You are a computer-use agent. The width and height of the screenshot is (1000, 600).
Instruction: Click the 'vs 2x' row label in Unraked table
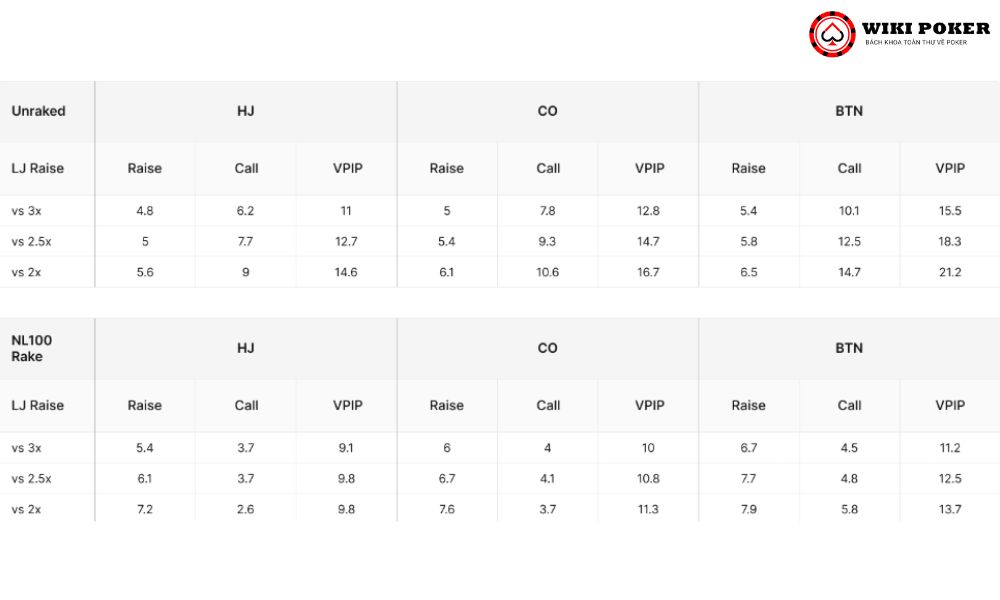pos(26,272)
